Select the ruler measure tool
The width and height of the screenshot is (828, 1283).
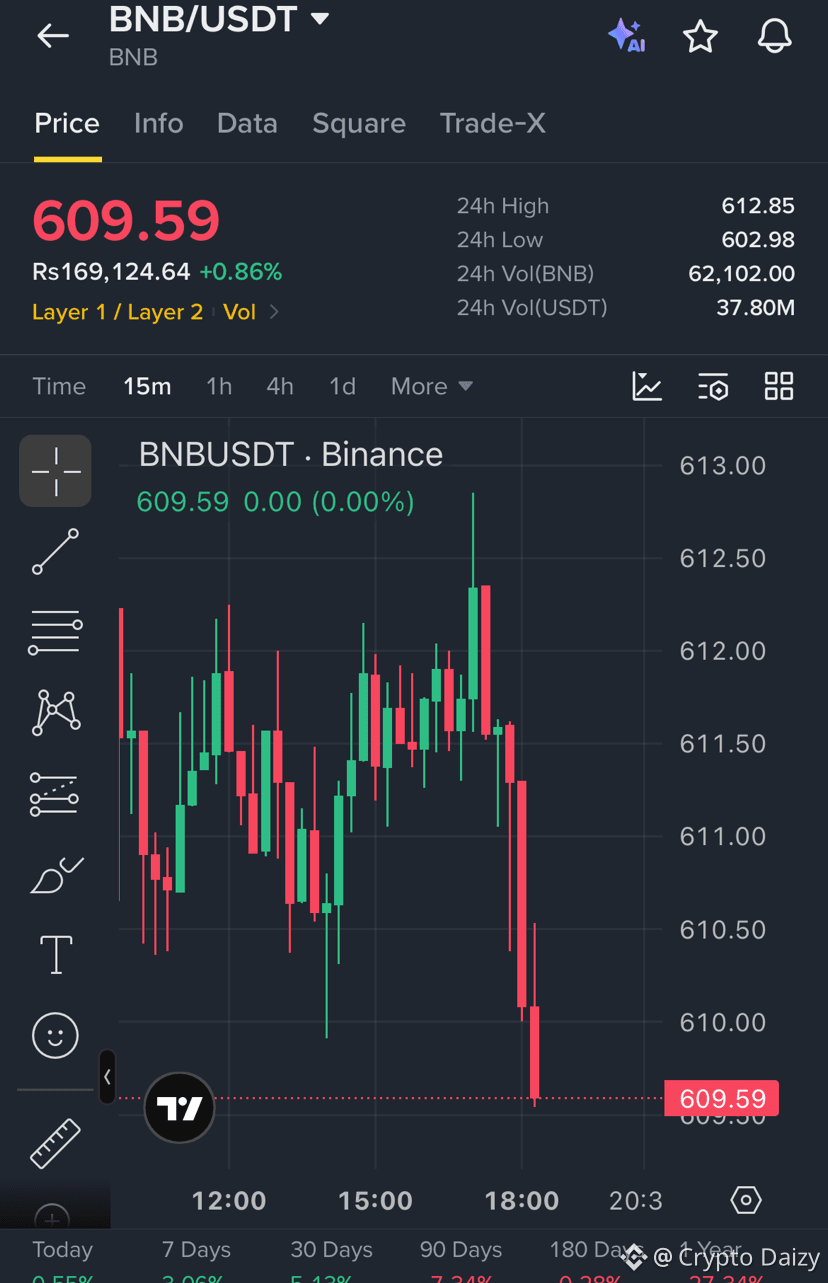55,1143
